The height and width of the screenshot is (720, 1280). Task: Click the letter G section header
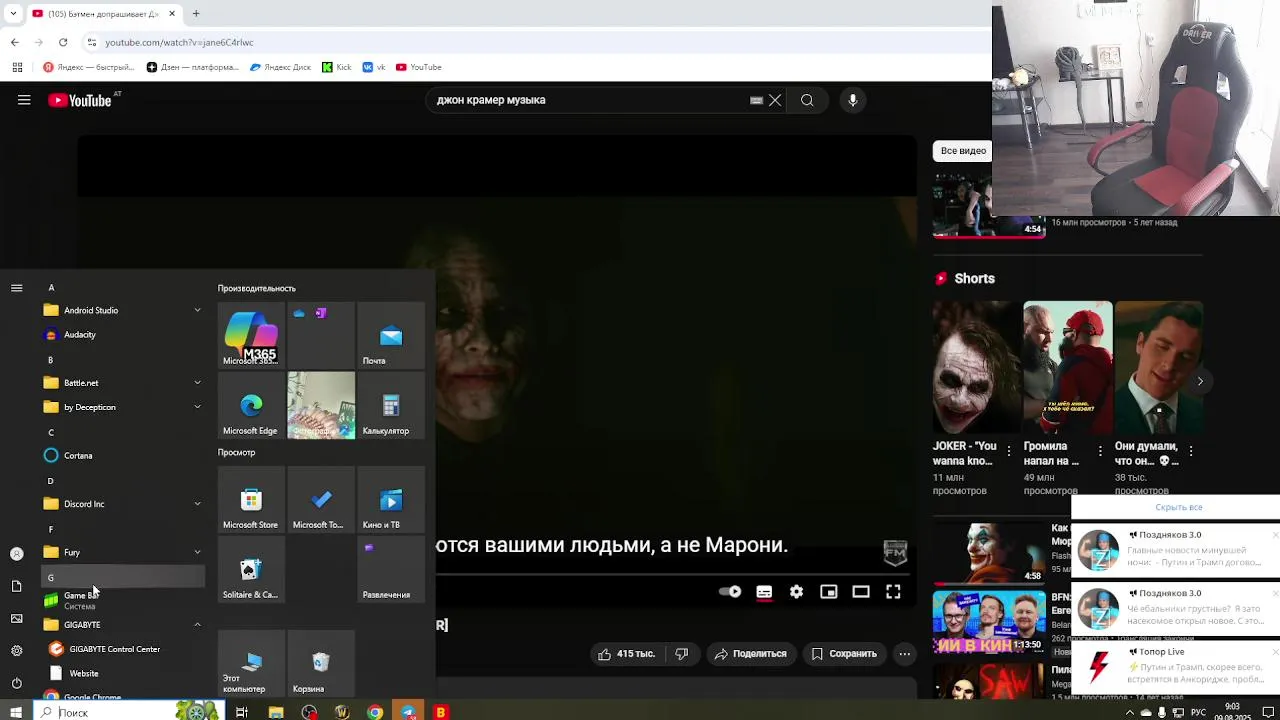click(x=123, y=577)
